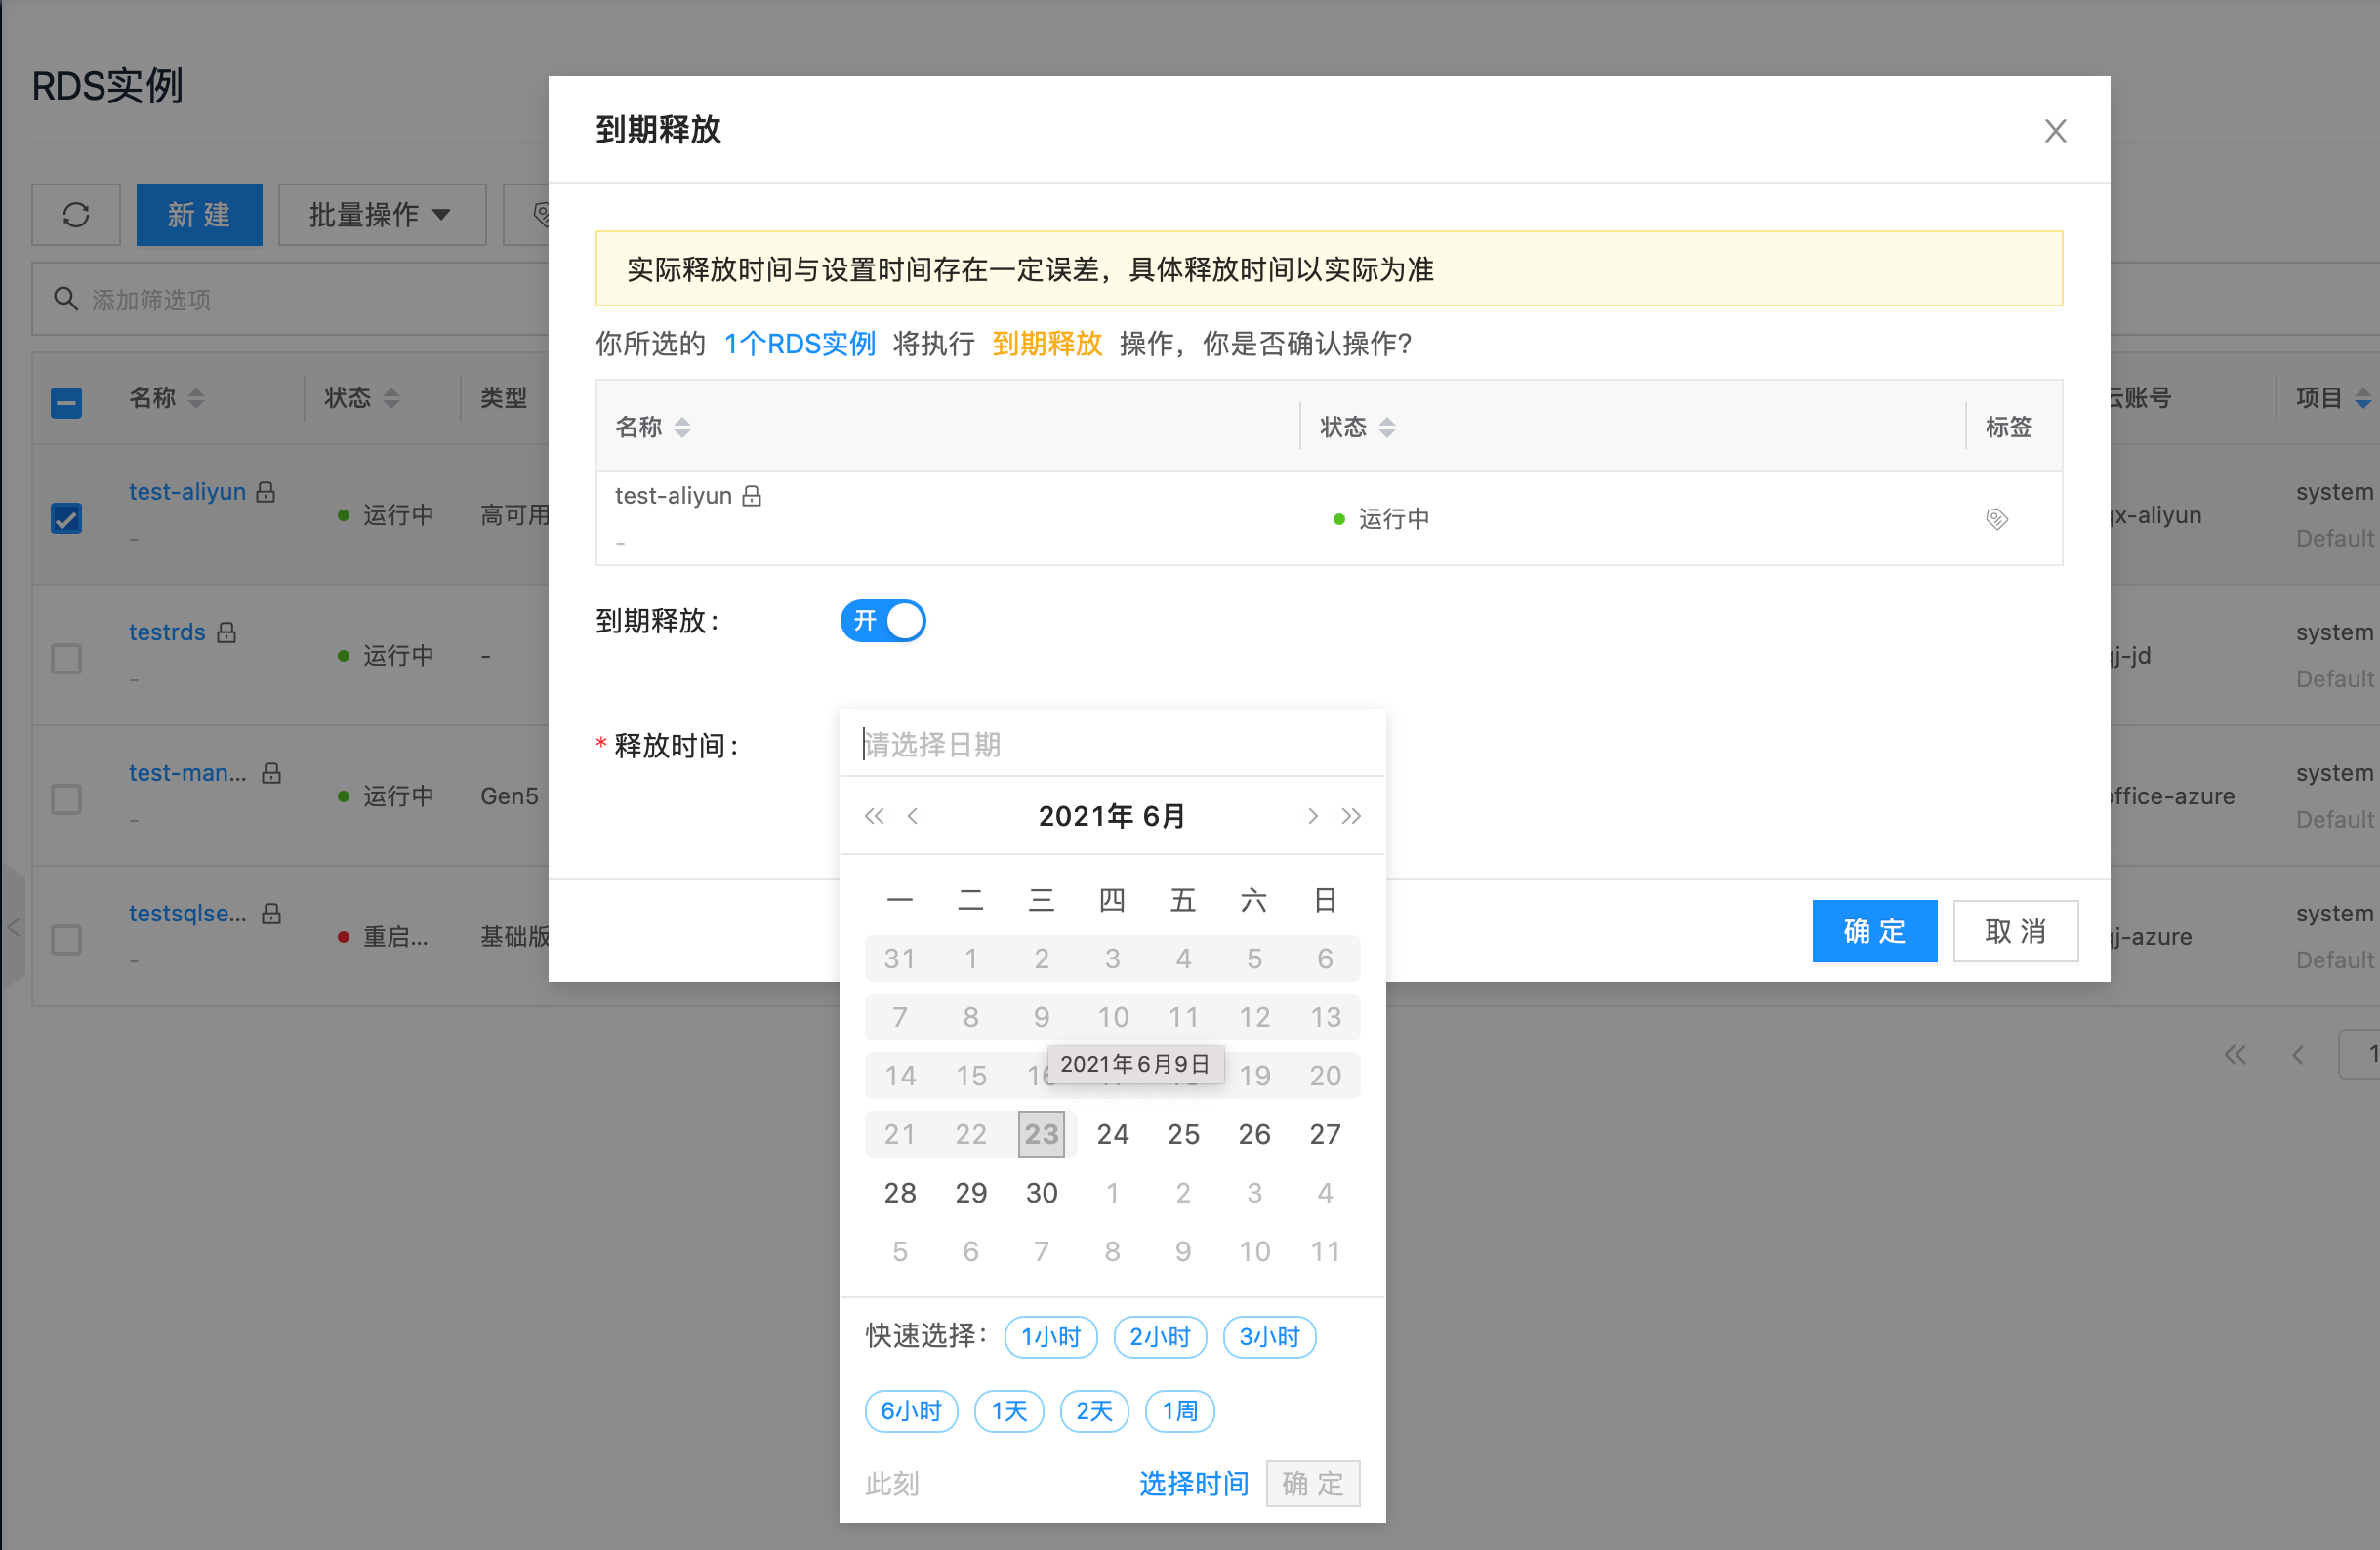Screen dimensions: 2380x1550
Task: Select the 1小时 quick option
Action: [x=1050, y=1337]
